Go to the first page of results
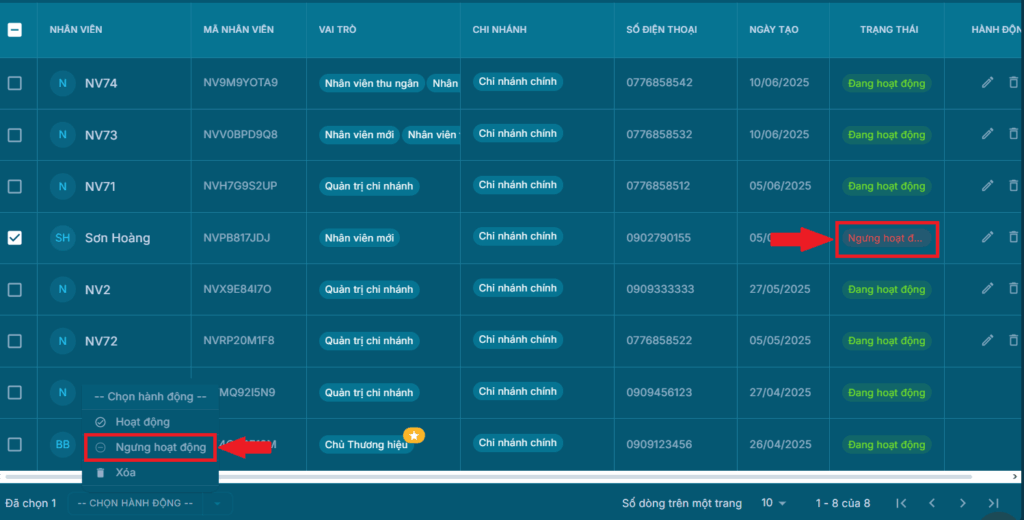The width and height of the screenshot is (1024, 520). tap(901, 503)
